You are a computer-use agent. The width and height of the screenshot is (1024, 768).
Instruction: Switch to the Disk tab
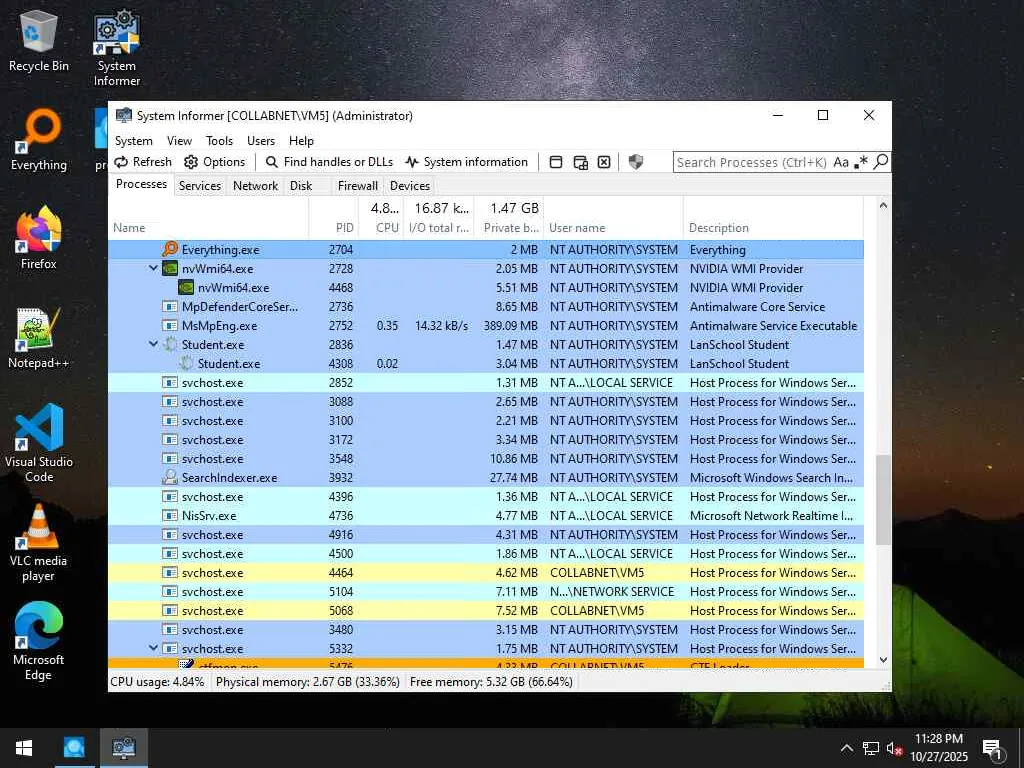pyautogui.click(x=301, y=186)
